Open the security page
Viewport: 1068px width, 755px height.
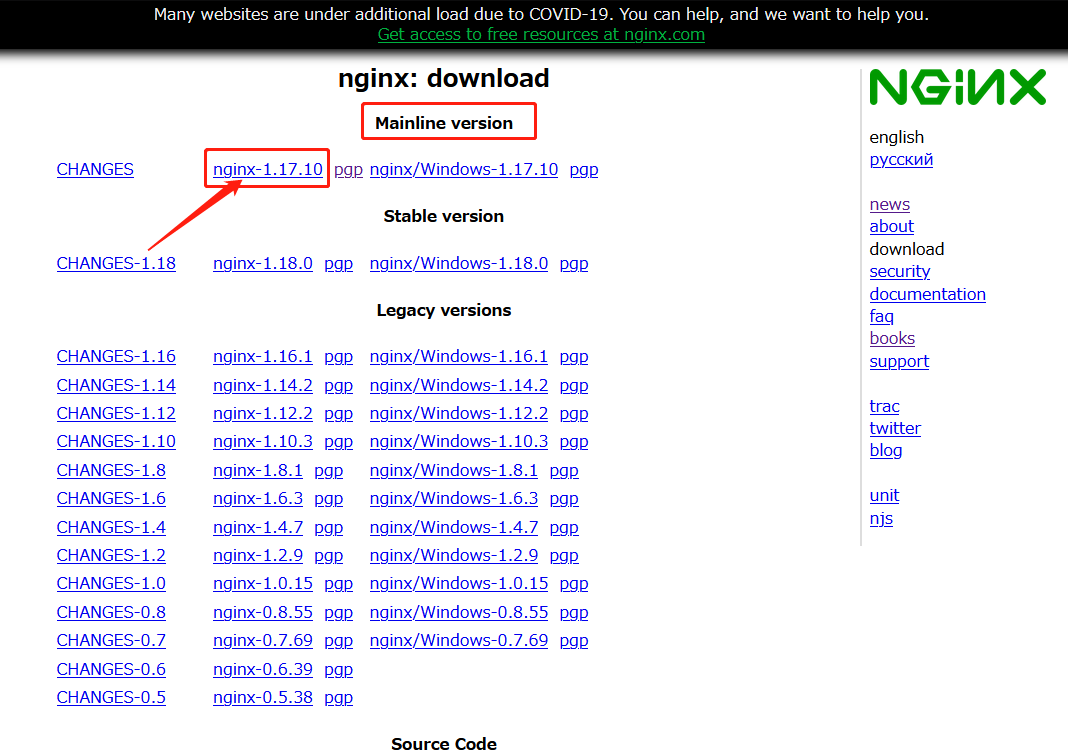(x=899, y=272)
